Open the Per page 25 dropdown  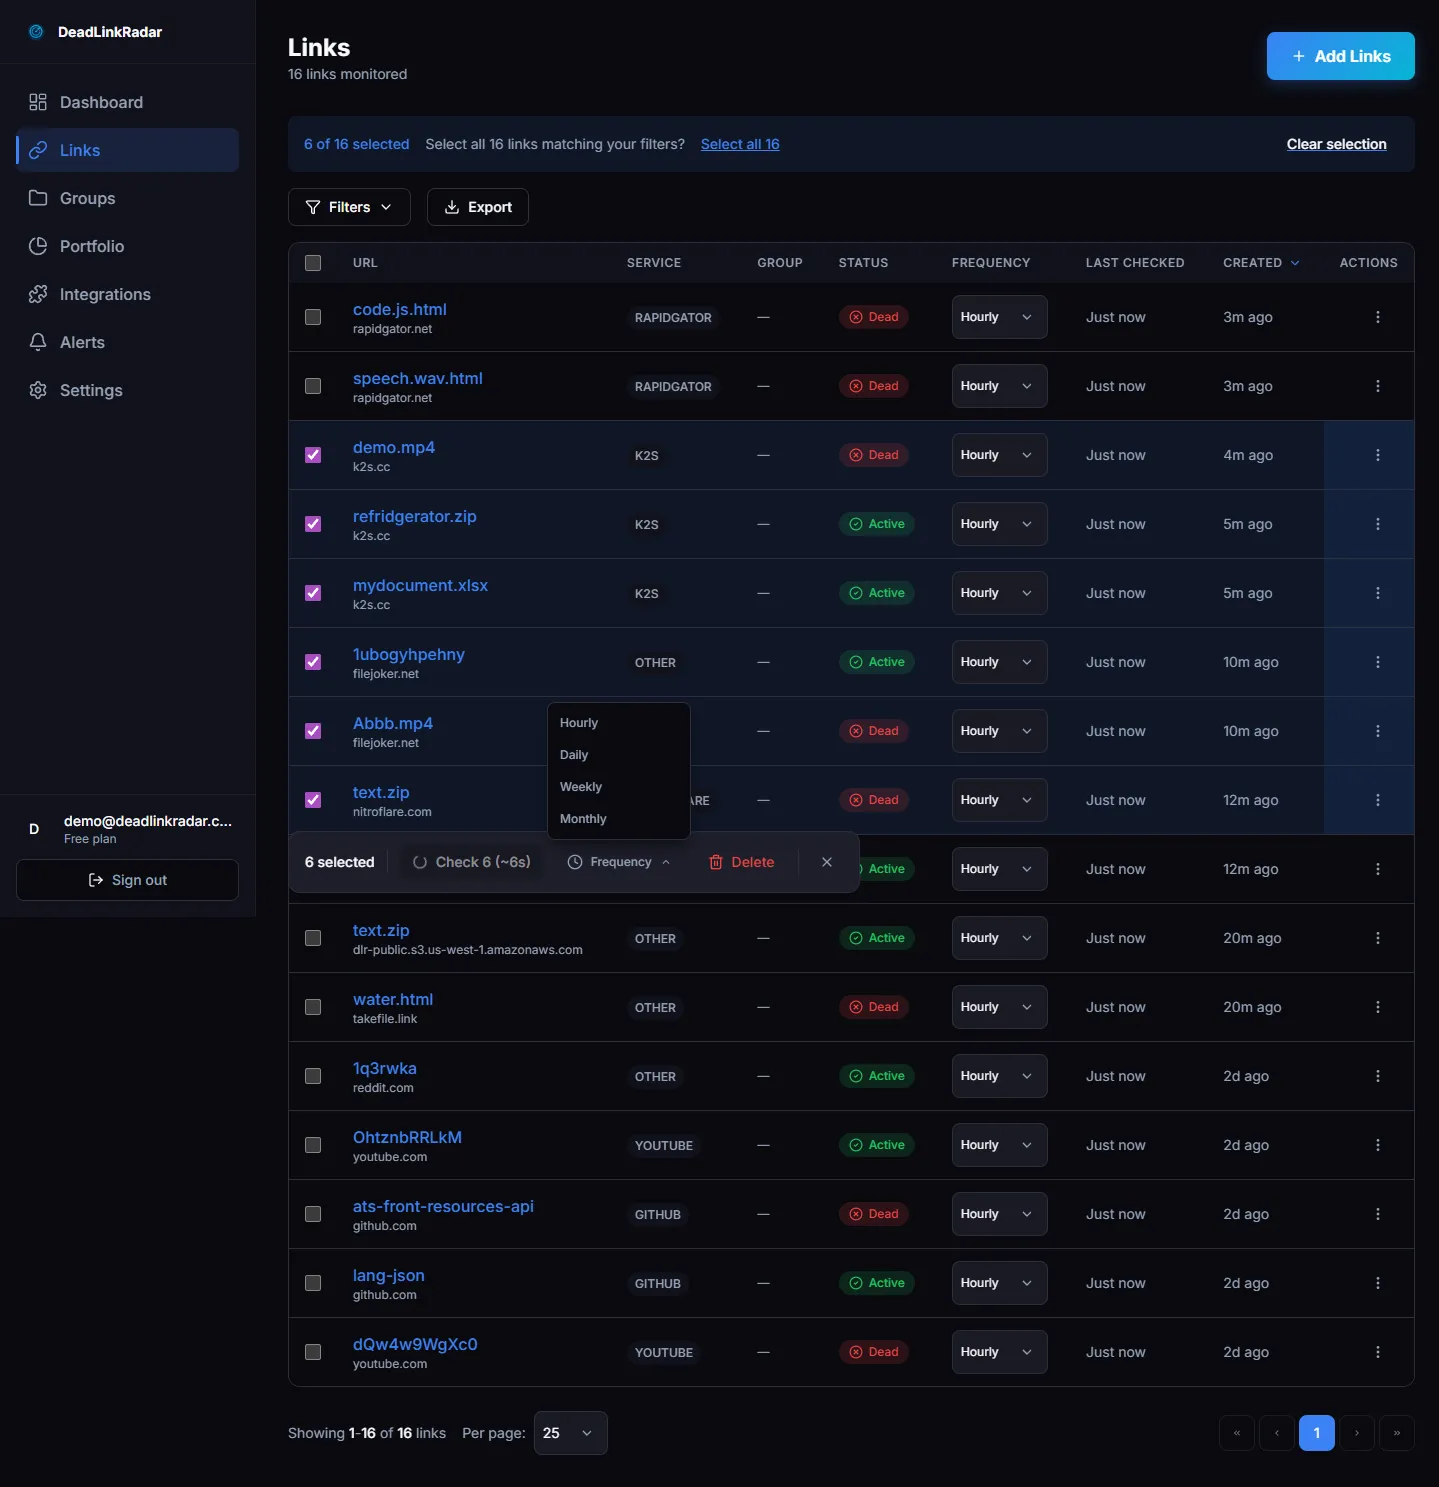(570, 1433)
